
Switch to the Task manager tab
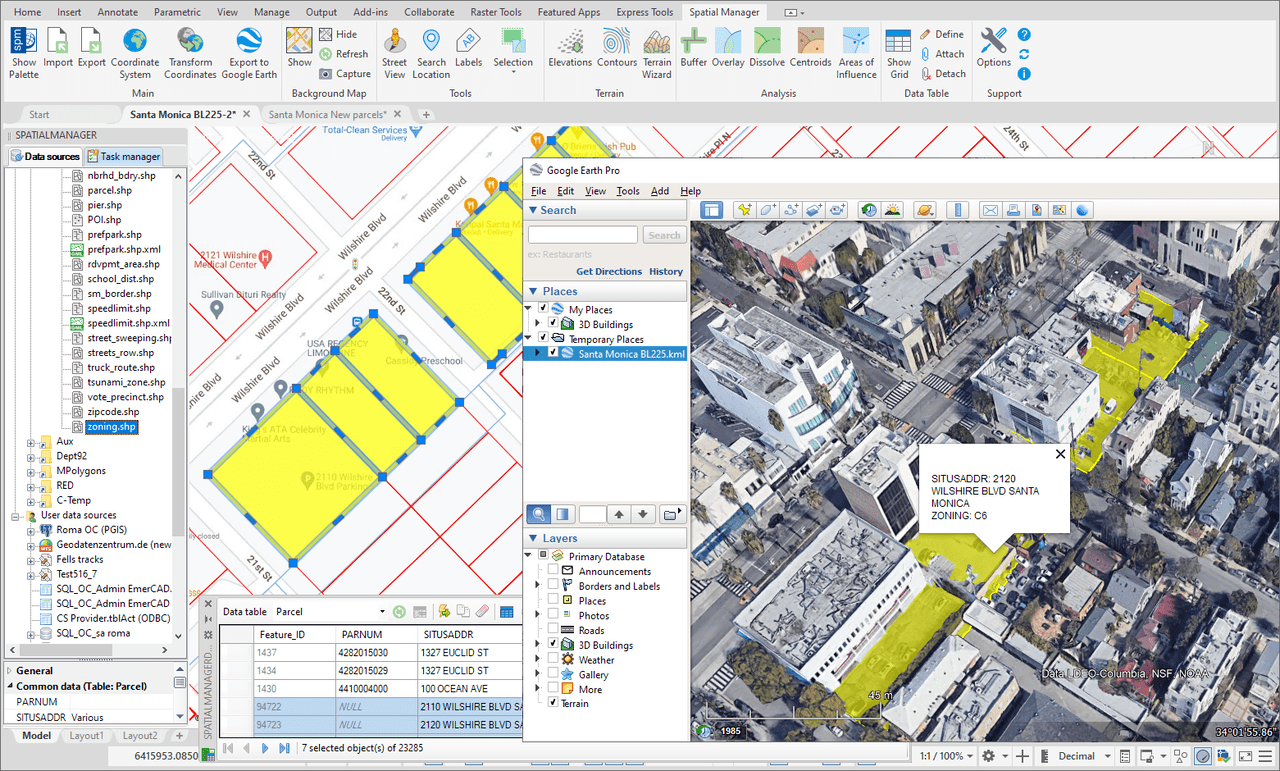pyautogui.click(x=123, y=157)
